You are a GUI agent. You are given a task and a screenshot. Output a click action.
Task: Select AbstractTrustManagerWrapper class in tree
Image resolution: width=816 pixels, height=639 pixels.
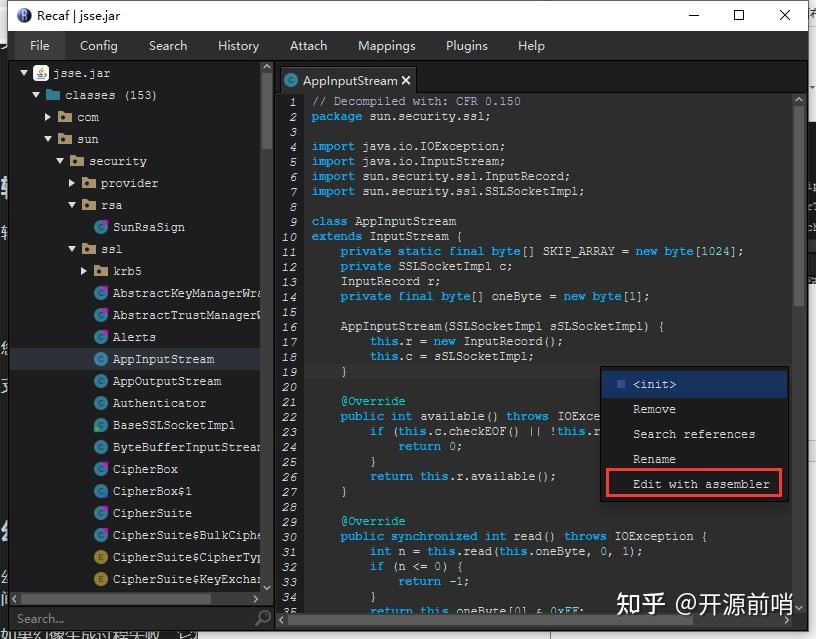(186, 315)
